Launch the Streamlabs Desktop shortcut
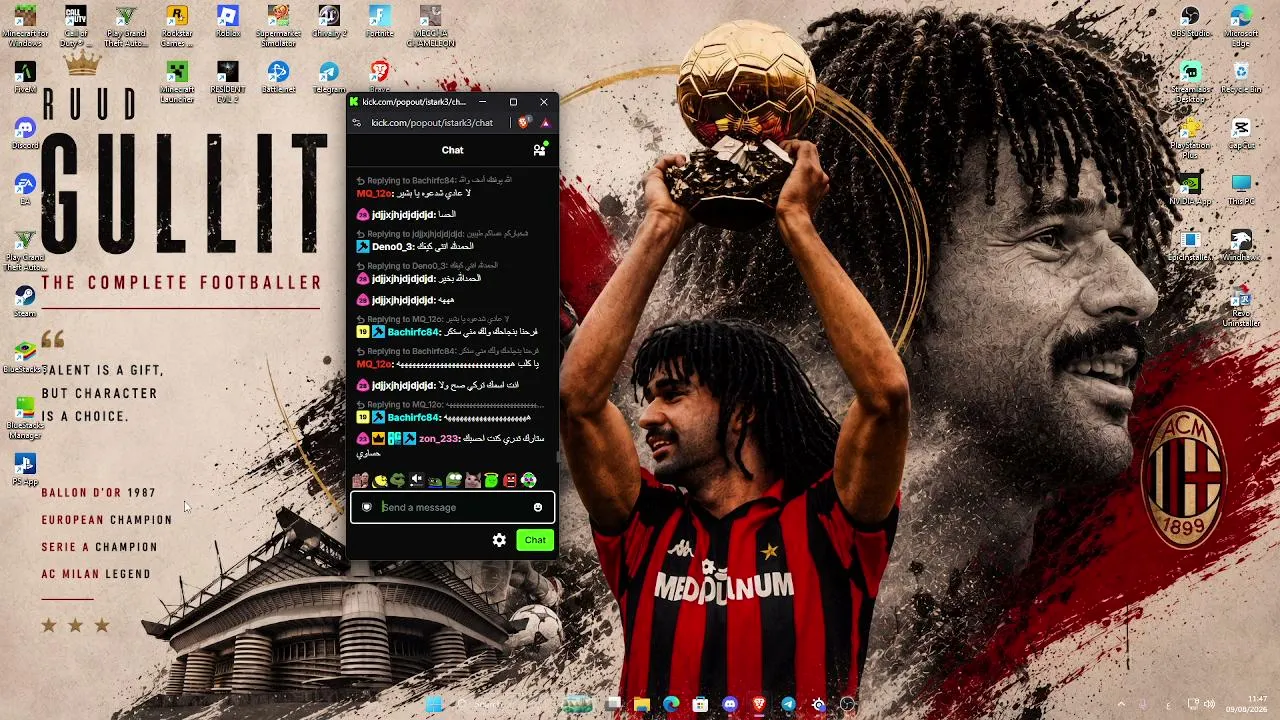The width and height of the screenshot is (1280, 720). [x=1190, y=81]
